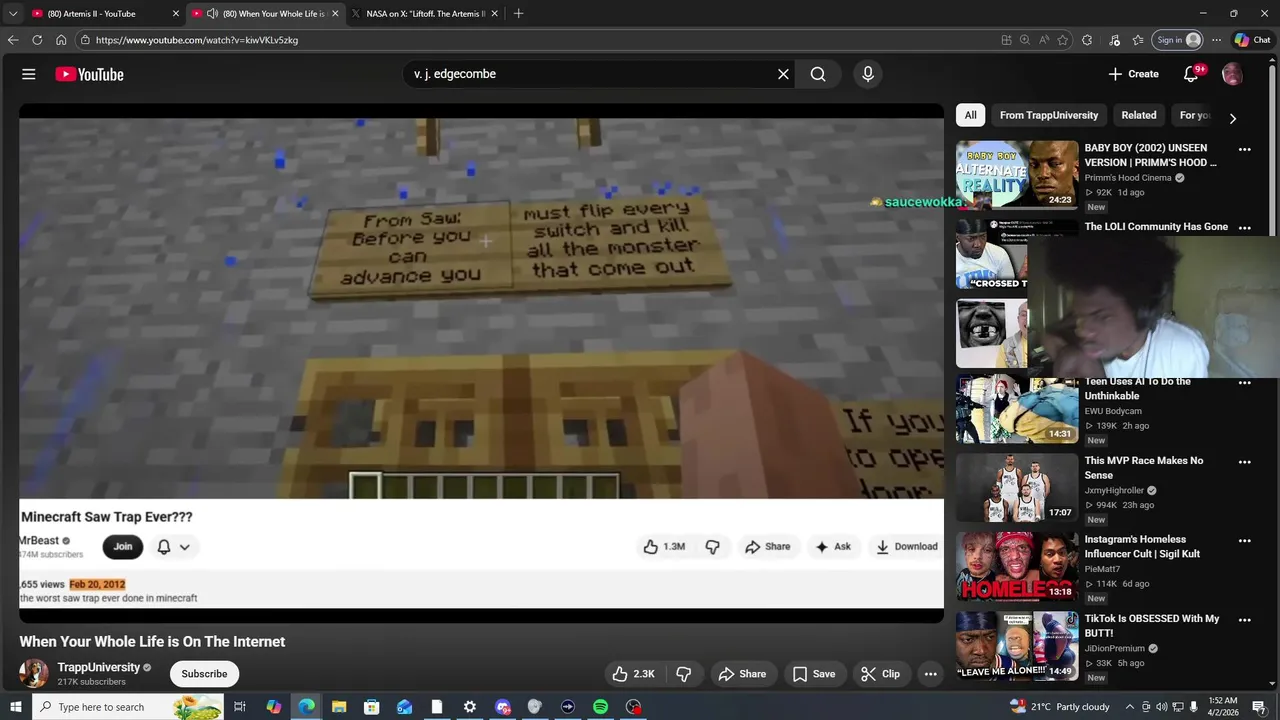The height and width of the screenshot is (720, 1280).
Task: Open the TrappUniversity channel avatar
Action: point(34,673)
